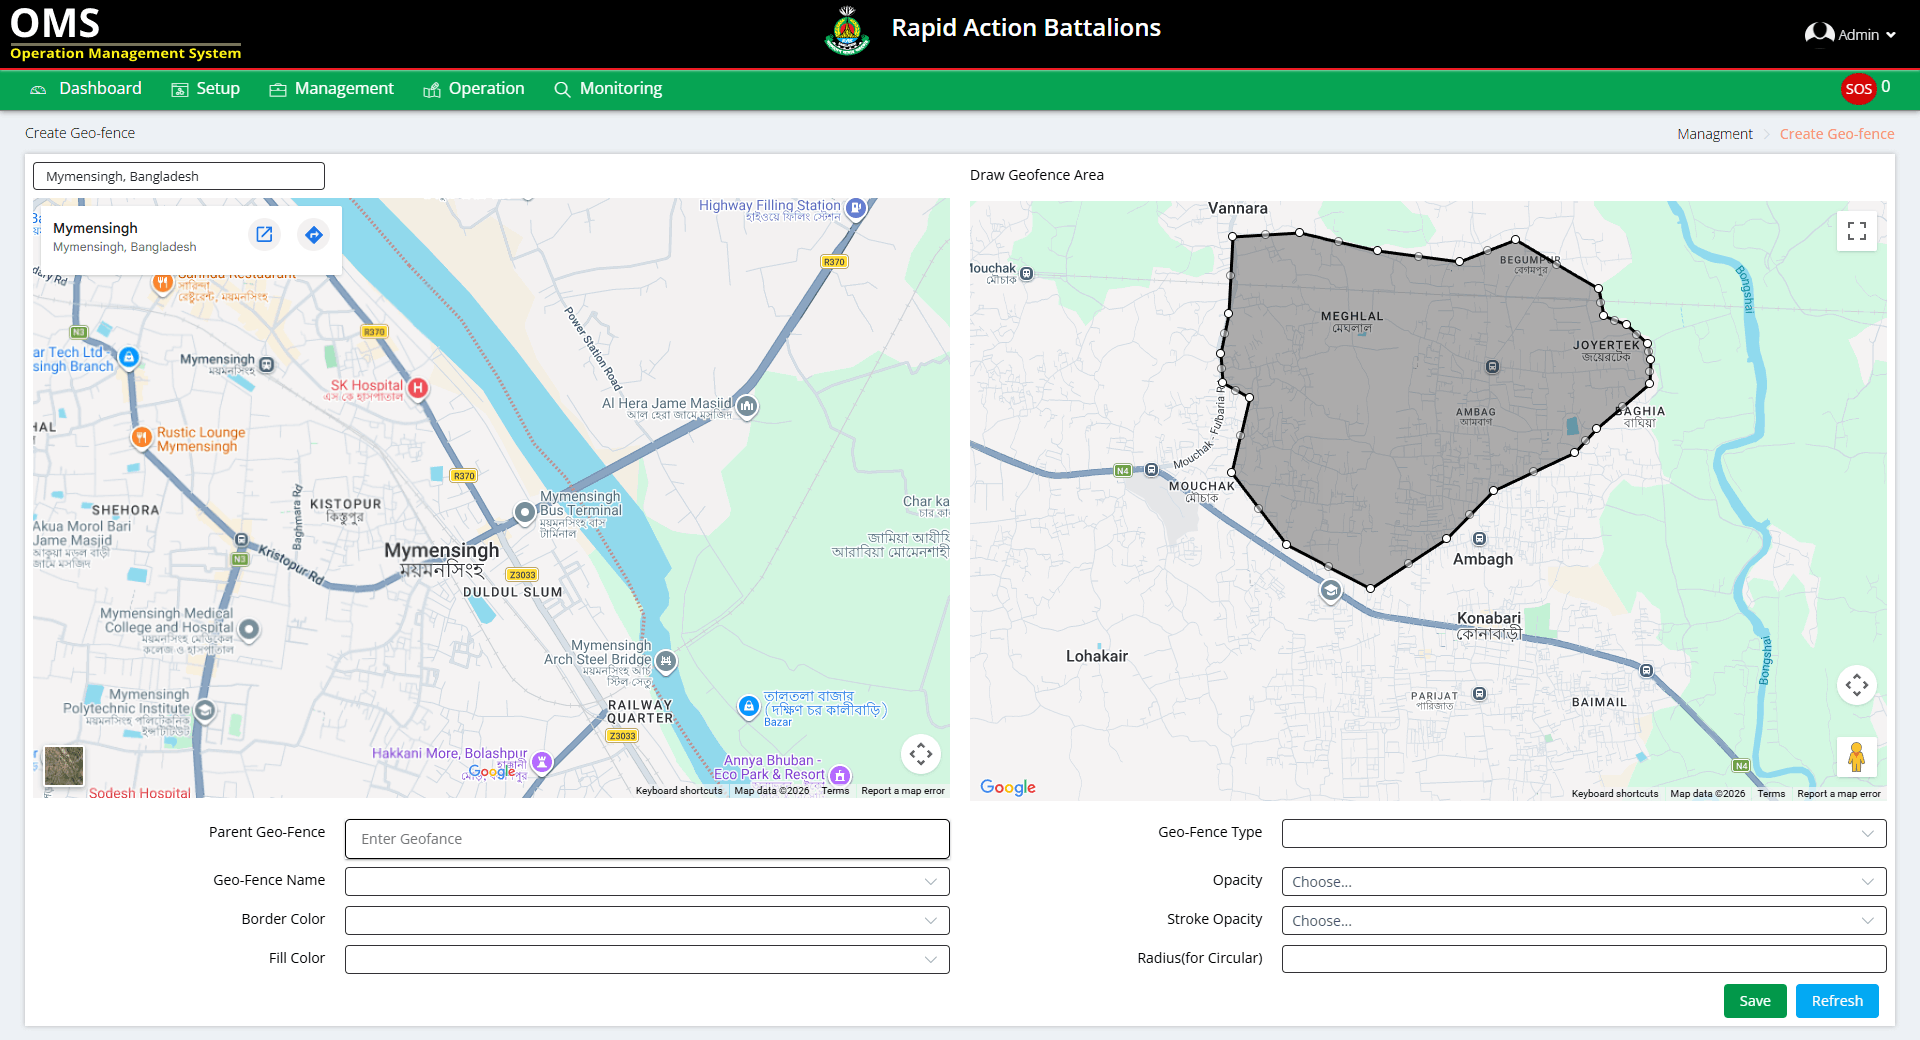Image resolution: width=1920 pixels, height=1040 pixels.
Task: Click the directions icon for Mymensingh
Action: pos(314,235)
